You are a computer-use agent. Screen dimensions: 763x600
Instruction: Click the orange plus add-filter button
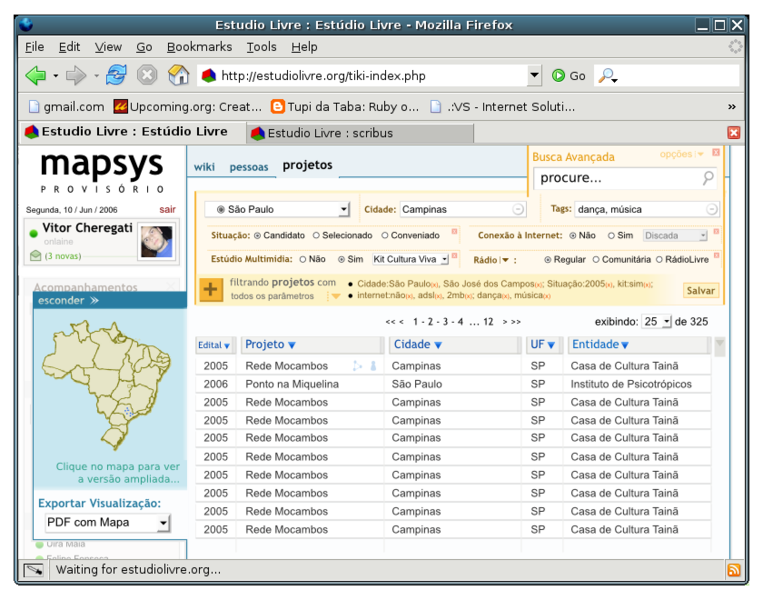pyautogui.click(x=210, y=290)
